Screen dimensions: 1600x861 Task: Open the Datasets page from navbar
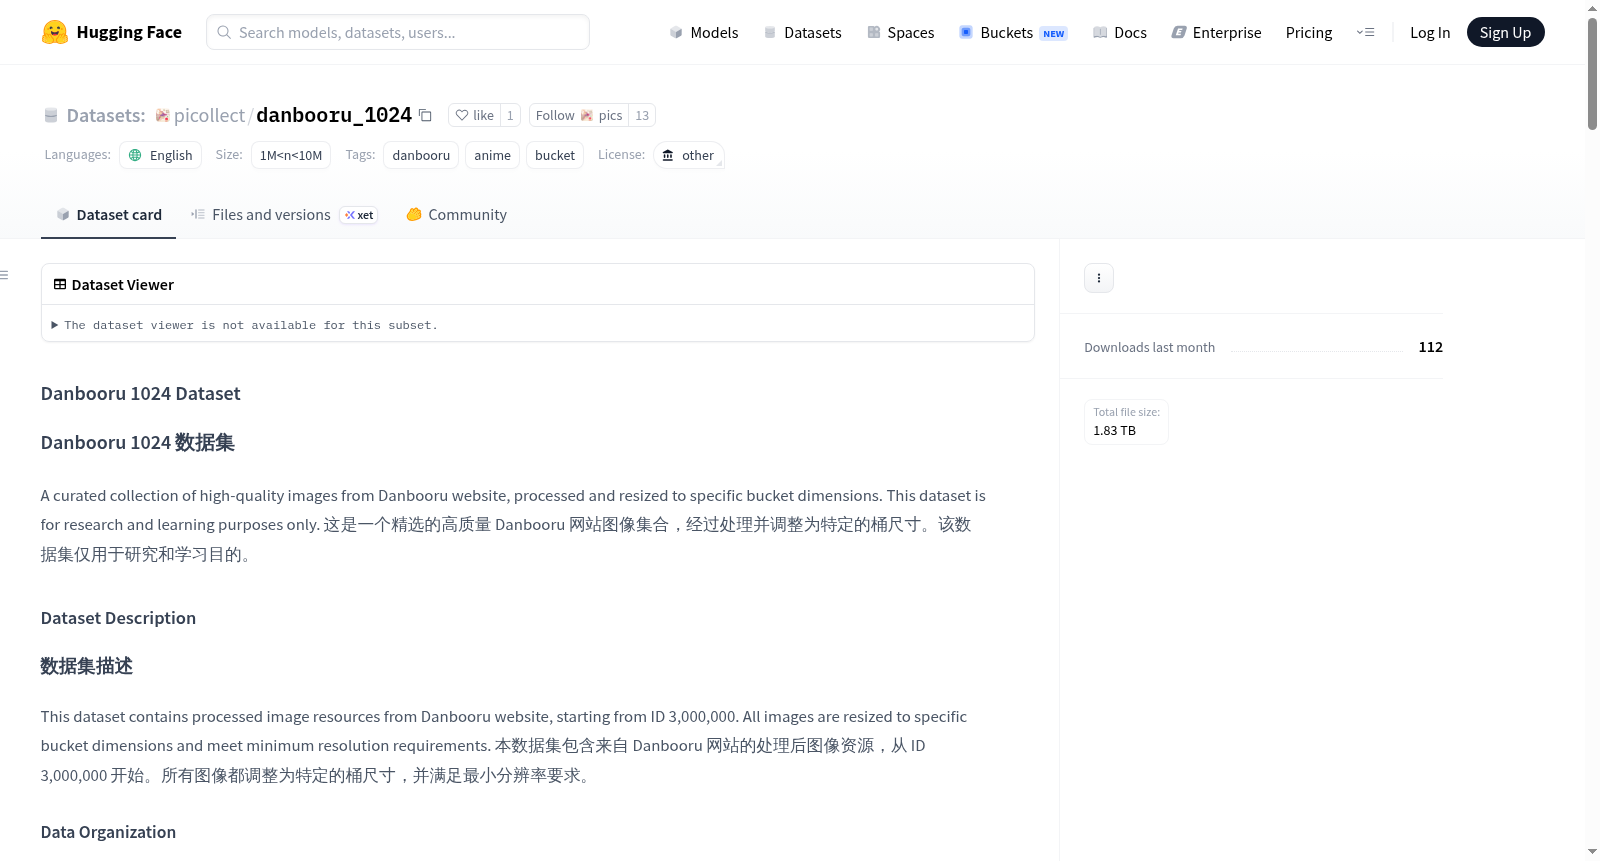coord(802,32)
